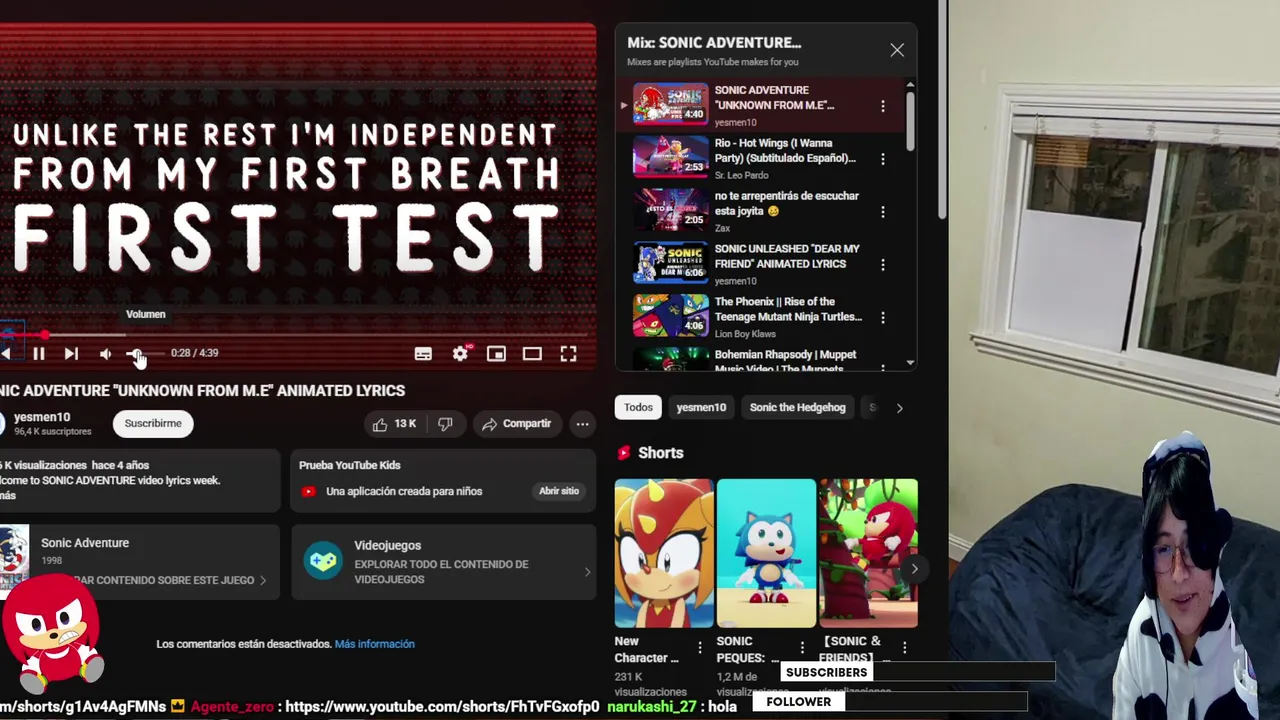Image resolution: width=1280 pixels, height=720 pixels.
Task: Expand Sonic Adventure game content chevron
Action: point(263,580)
